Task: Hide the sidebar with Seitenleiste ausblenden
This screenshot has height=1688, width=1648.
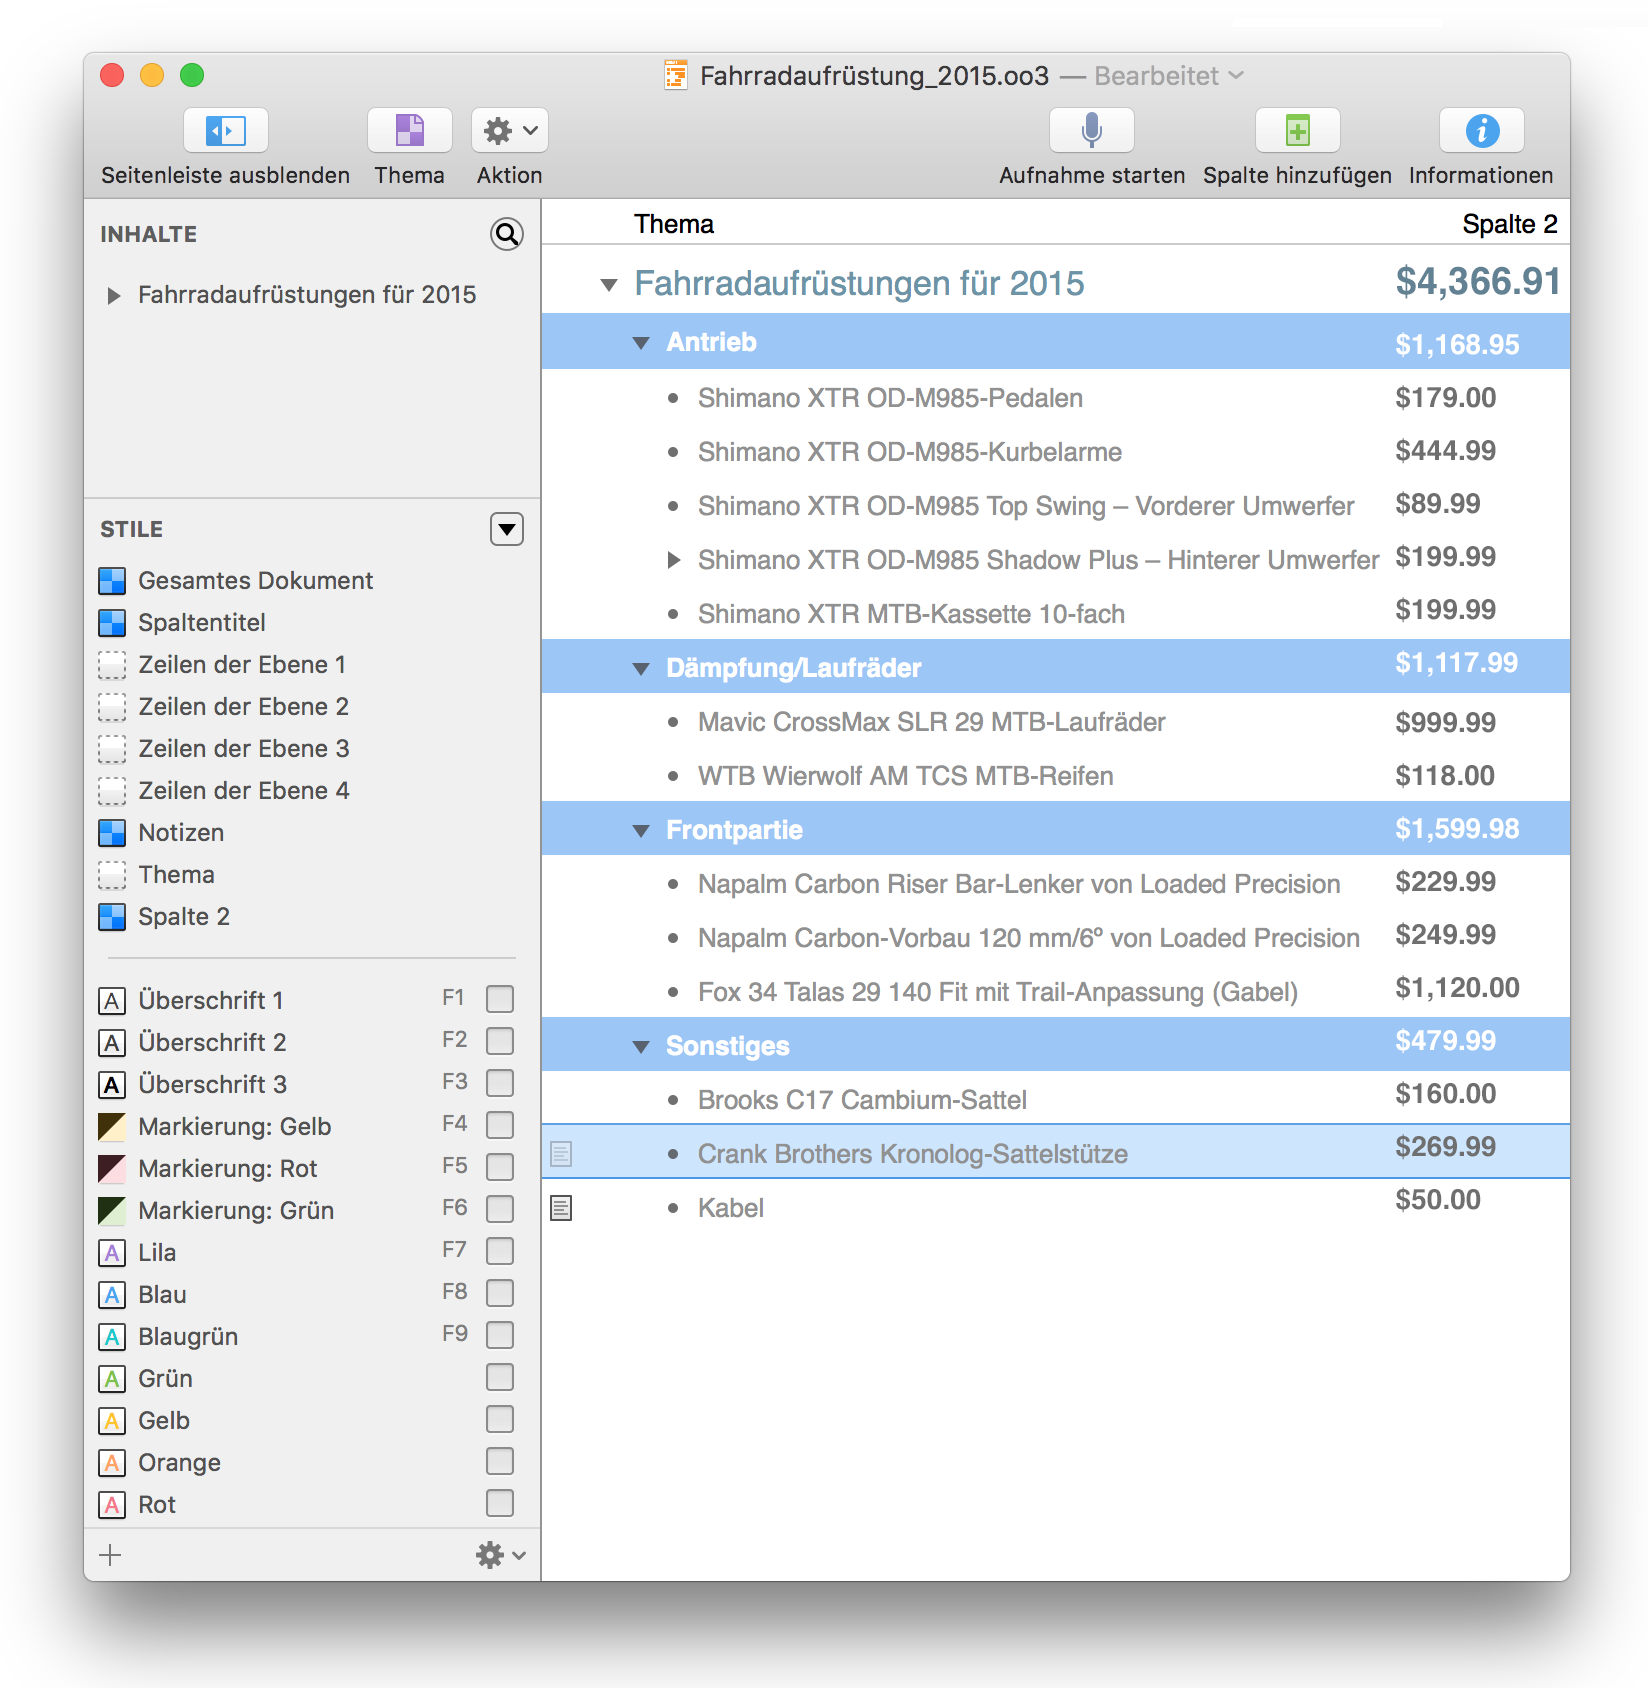Action: (225, 130)
